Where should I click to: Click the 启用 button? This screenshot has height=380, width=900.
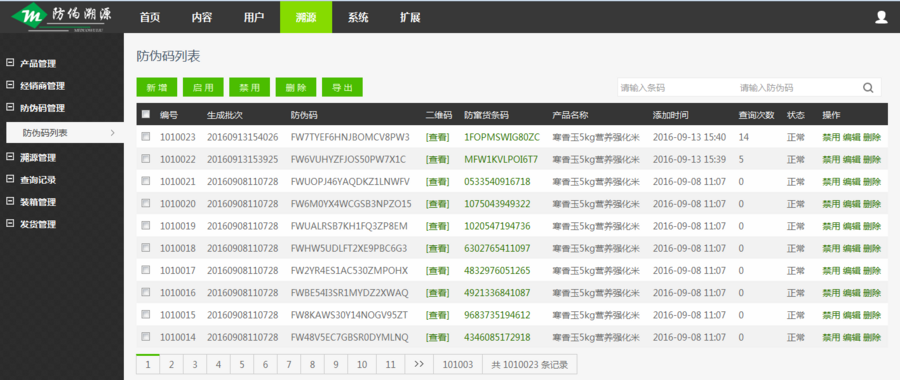tap(203, 87)
